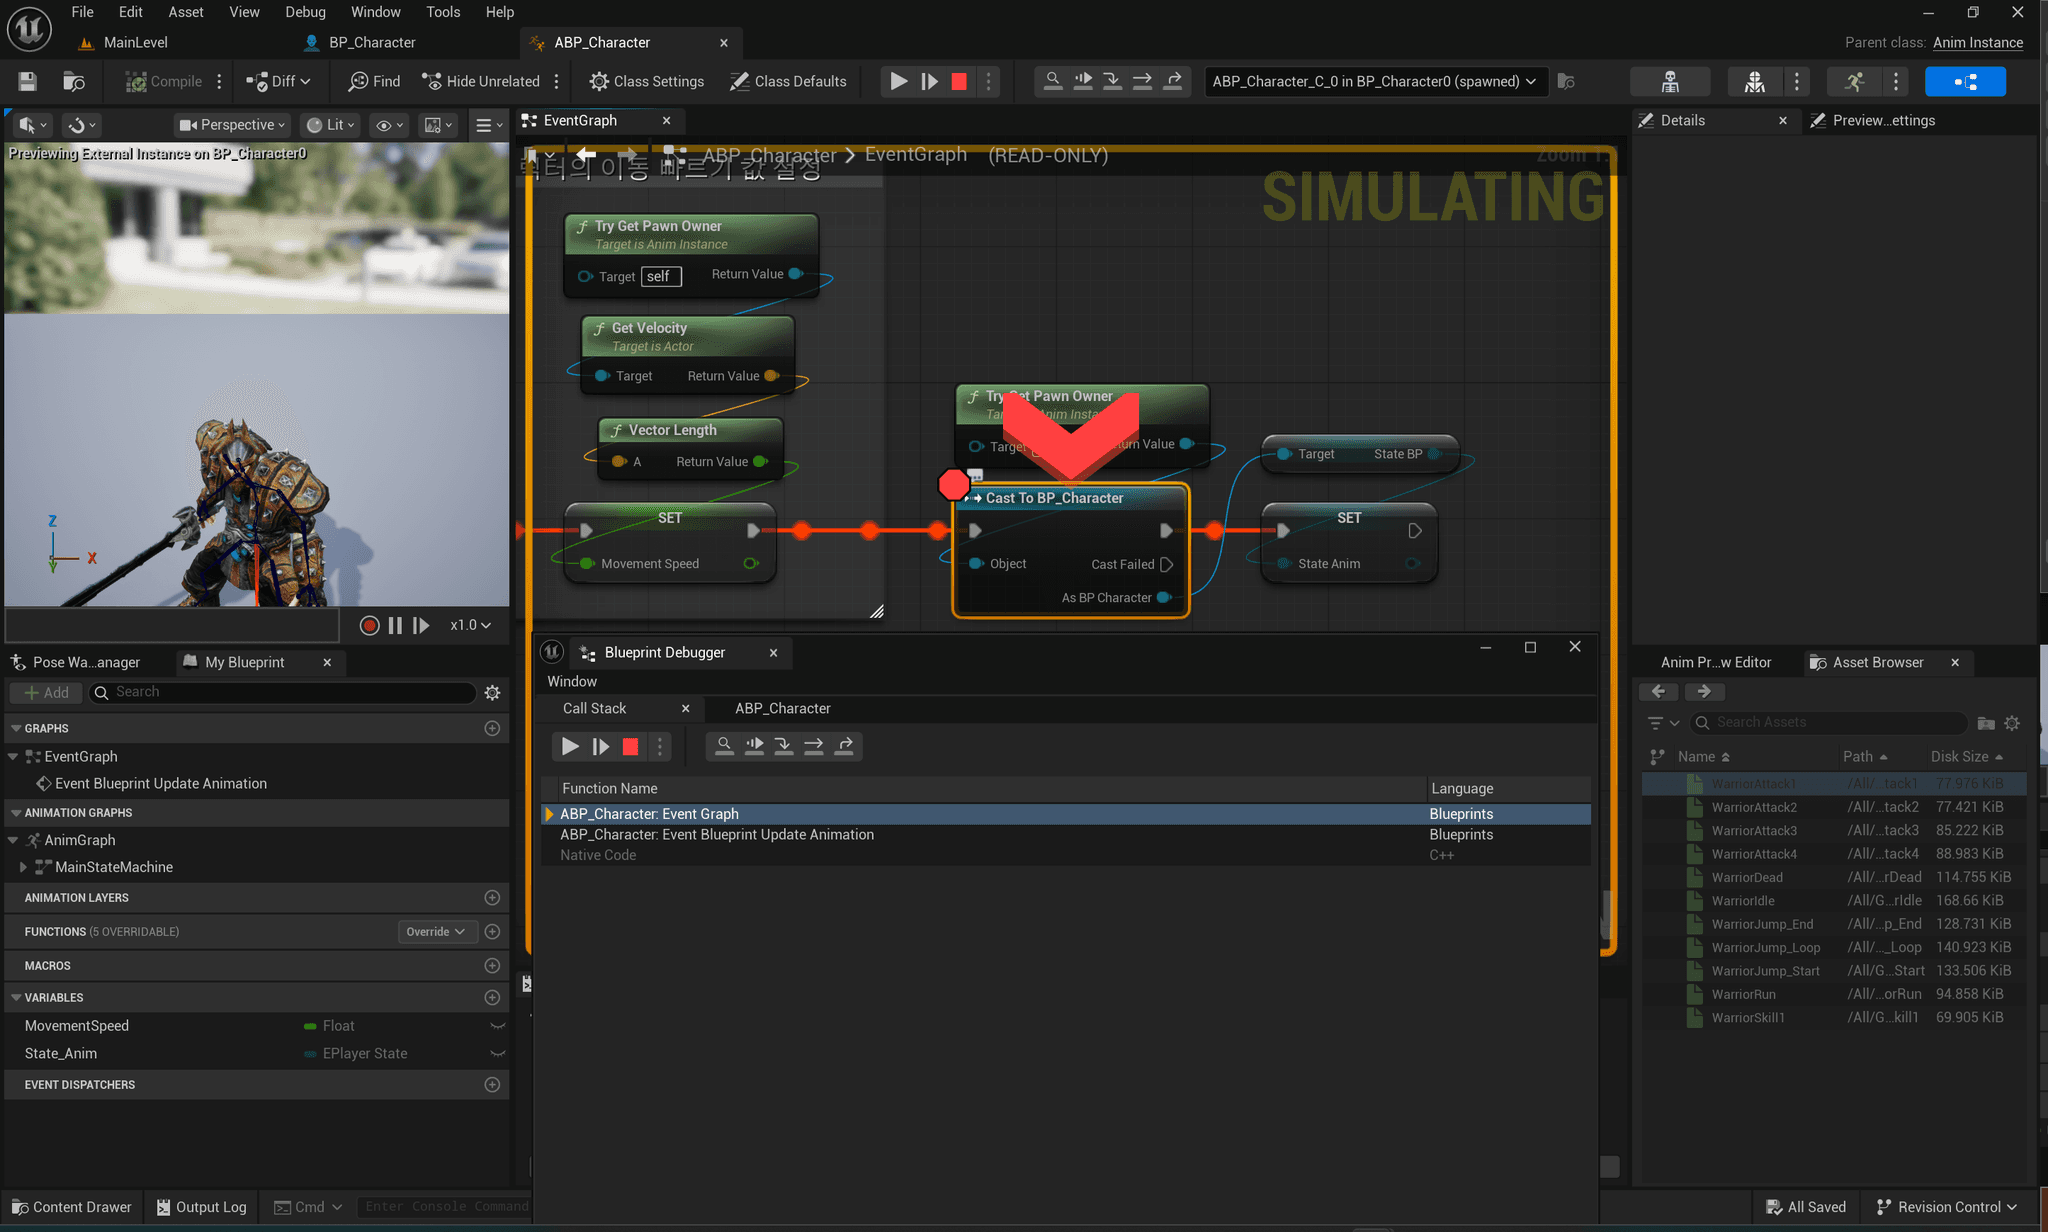Open Class Defaults

[x=788, y=82]
